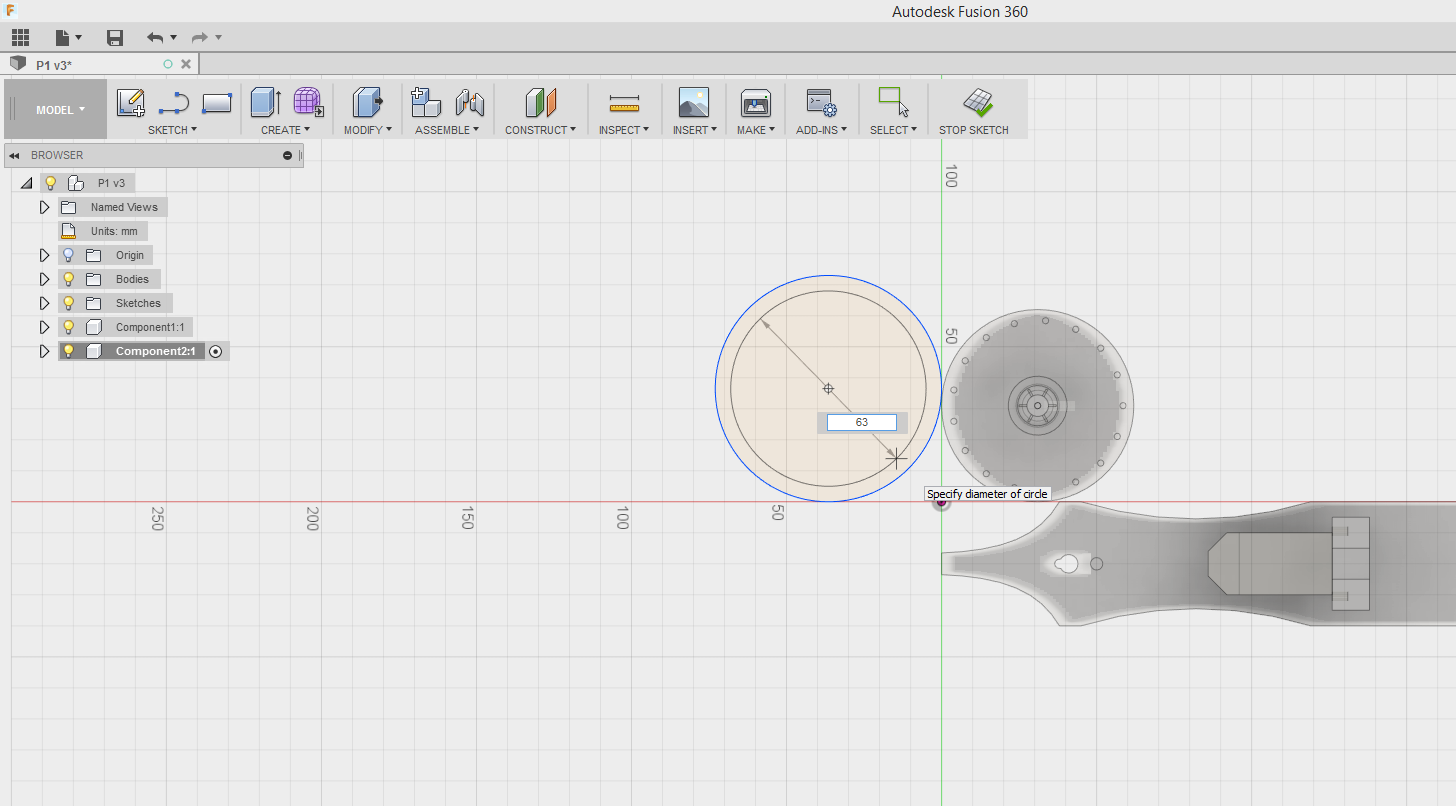Click the STOP SKETCH label button
This screenshot has height=806, width=1456.
pyautogui.click(x=973, y=130)
